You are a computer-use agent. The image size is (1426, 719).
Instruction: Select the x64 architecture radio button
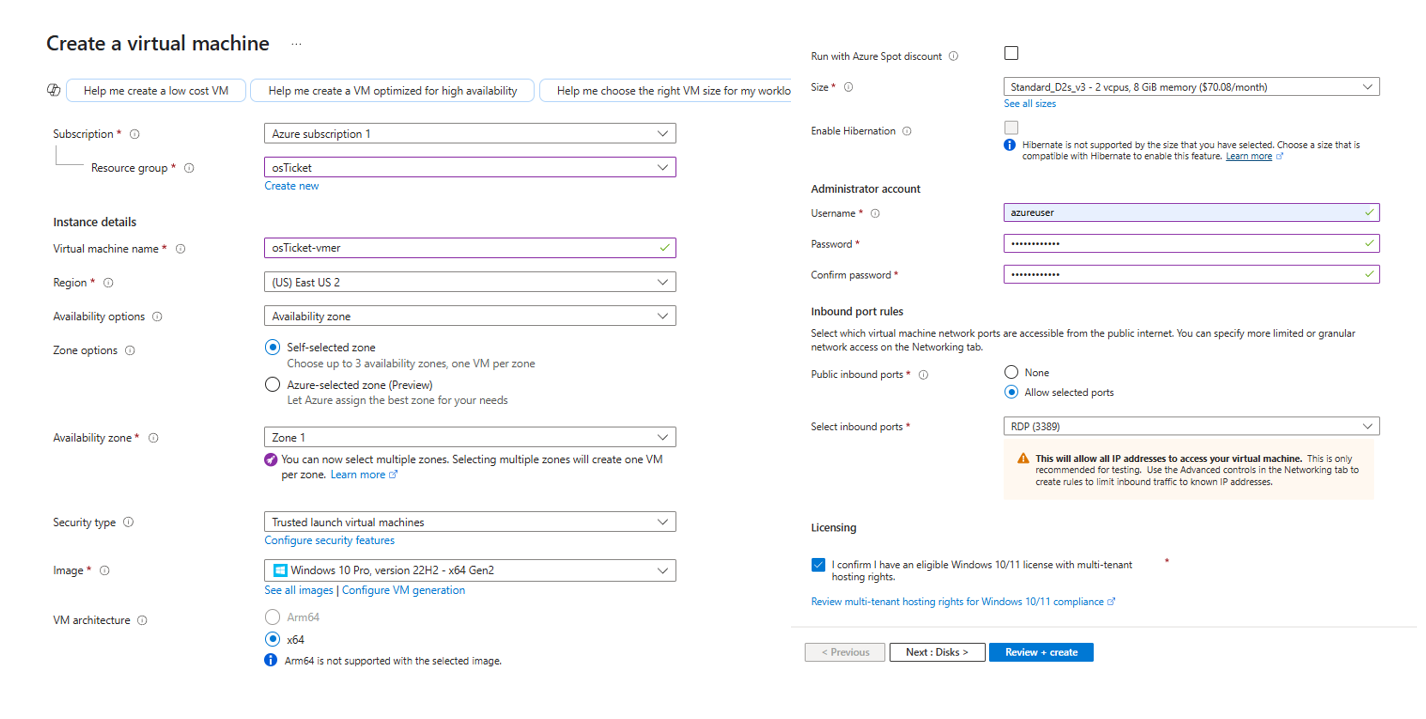tap(272, 640)
